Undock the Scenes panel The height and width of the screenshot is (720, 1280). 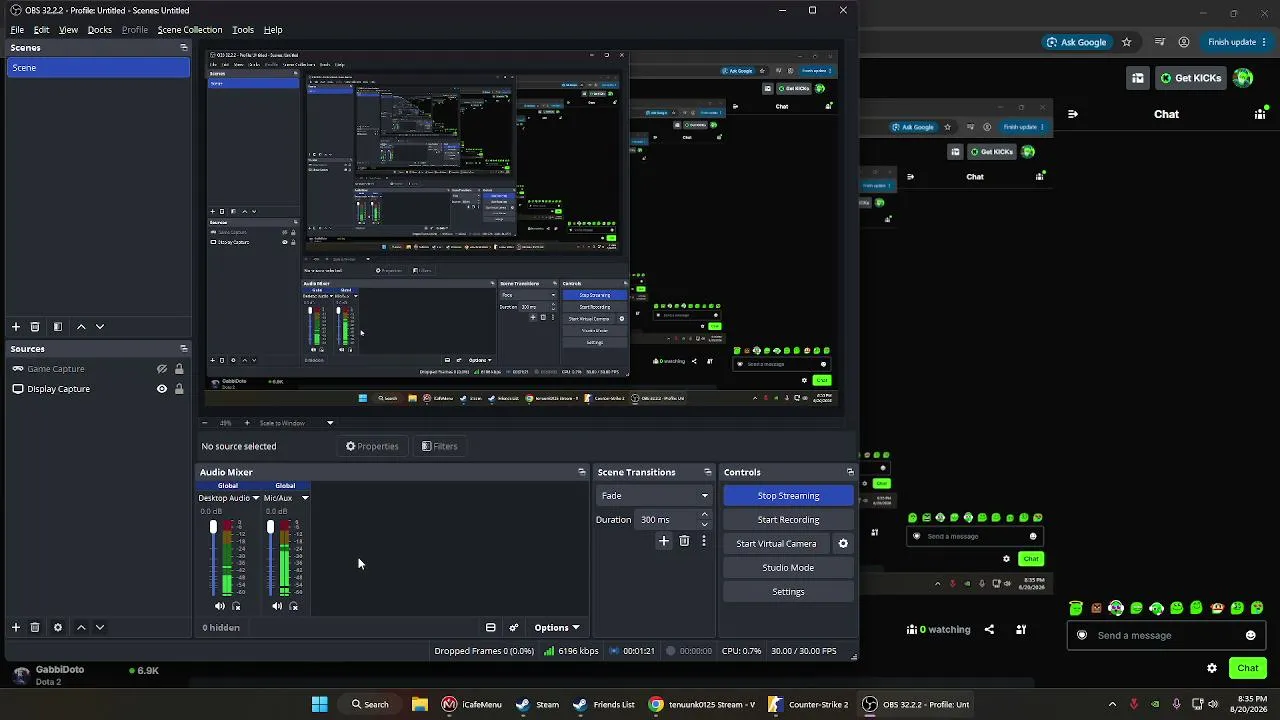[183, 48]
